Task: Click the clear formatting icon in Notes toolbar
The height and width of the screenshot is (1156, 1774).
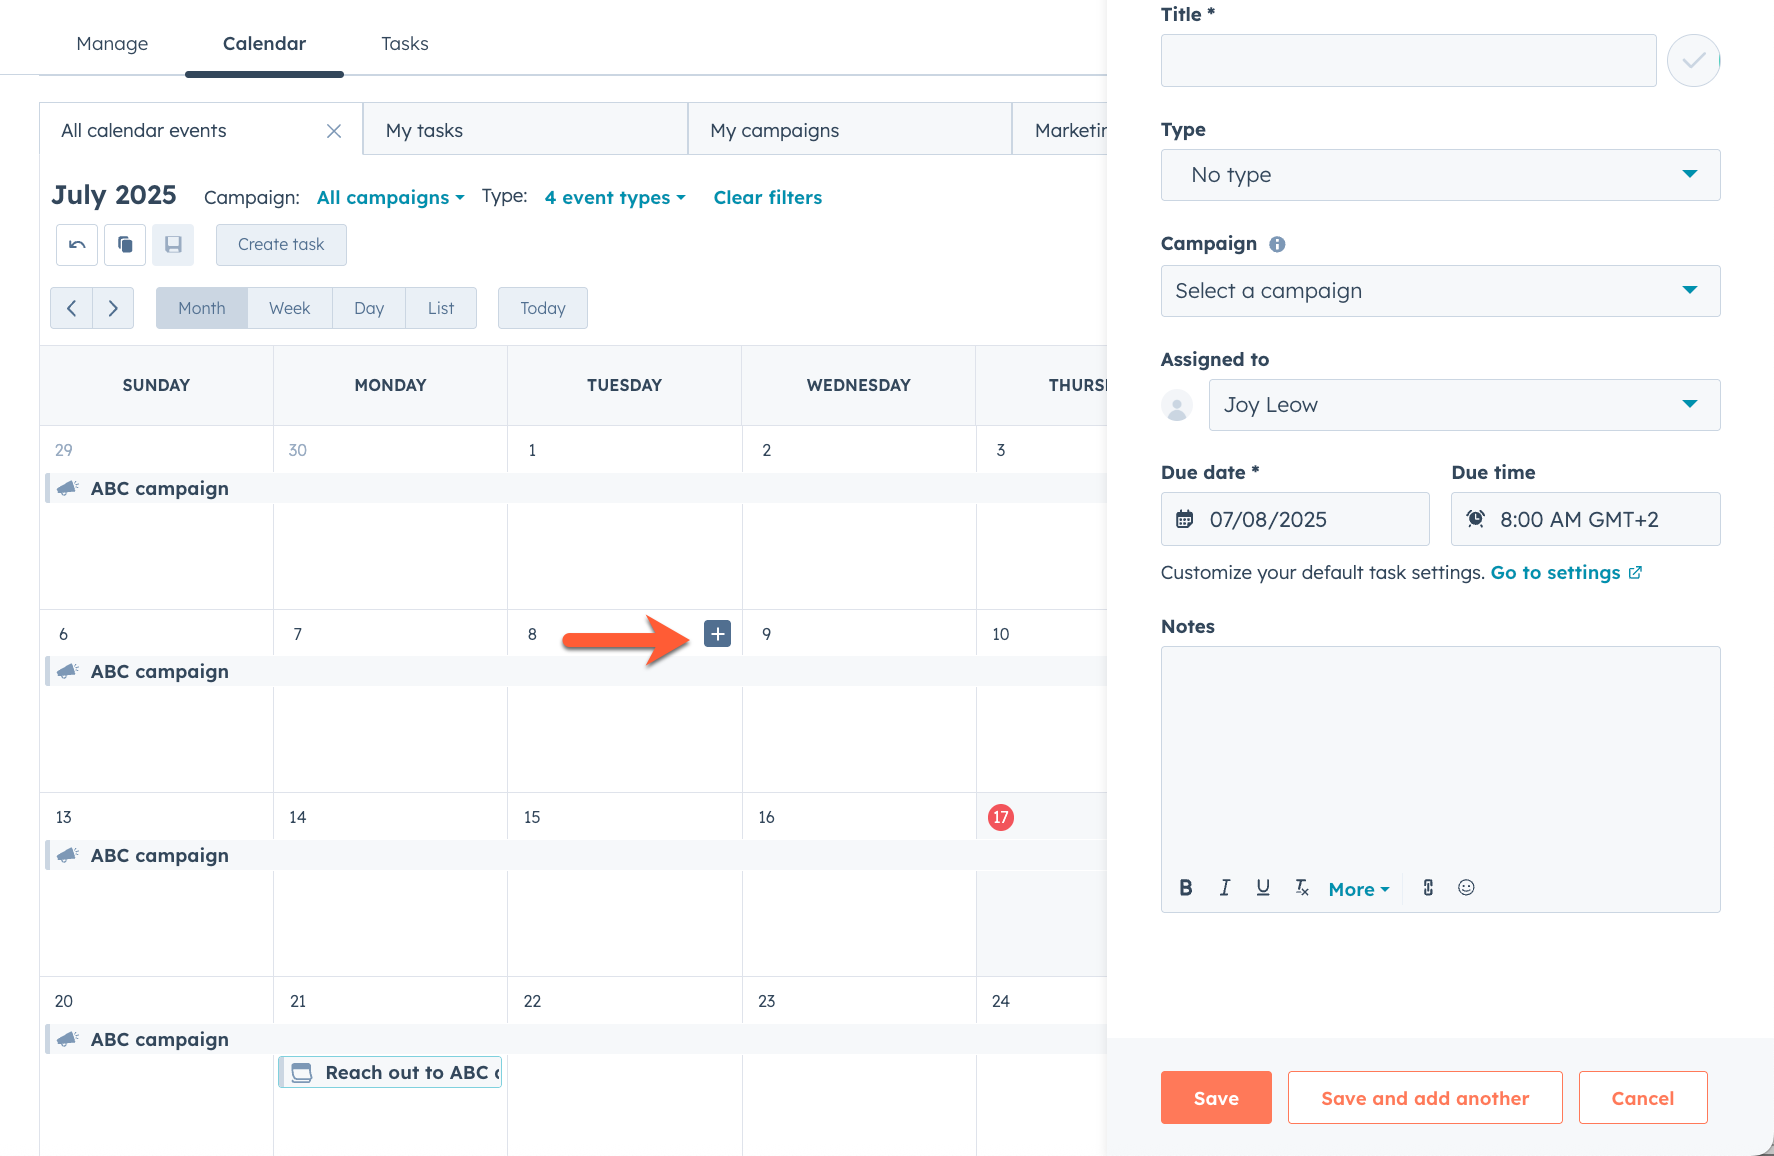Action: pyautogui.click(x=1301, y=887)
